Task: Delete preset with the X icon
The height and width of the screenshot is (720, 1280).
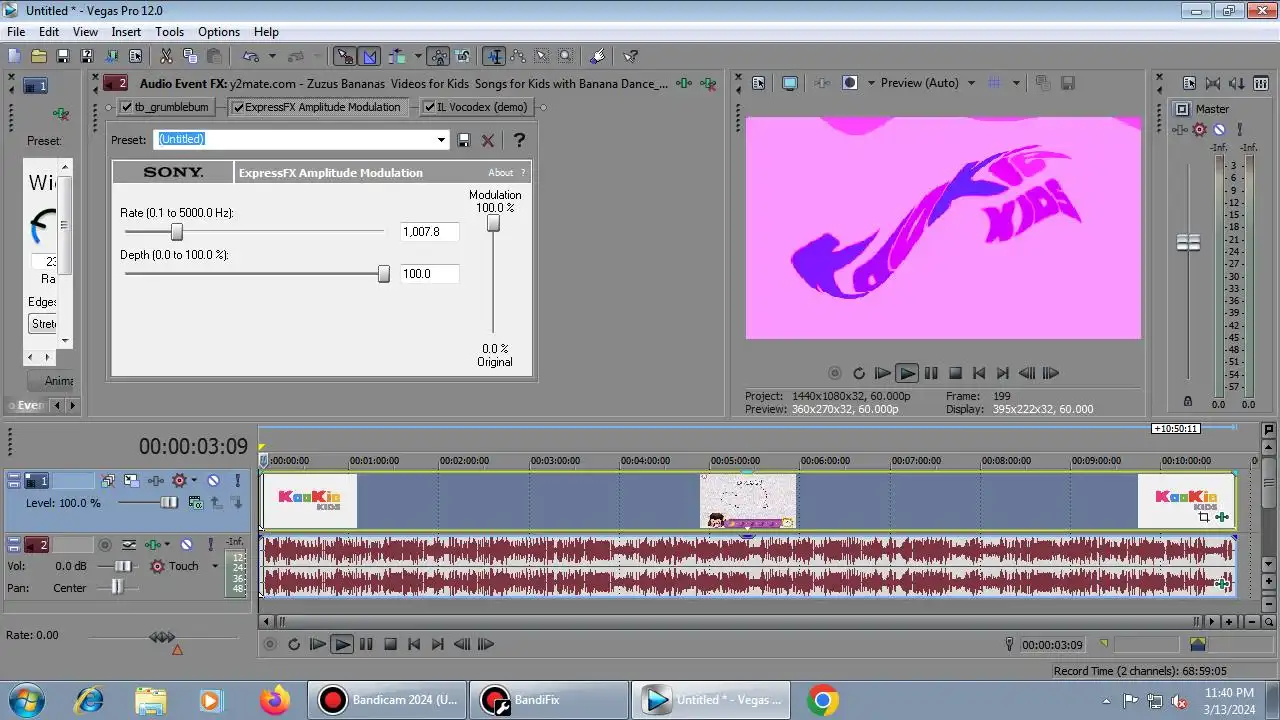Action: tap(488, 140)
